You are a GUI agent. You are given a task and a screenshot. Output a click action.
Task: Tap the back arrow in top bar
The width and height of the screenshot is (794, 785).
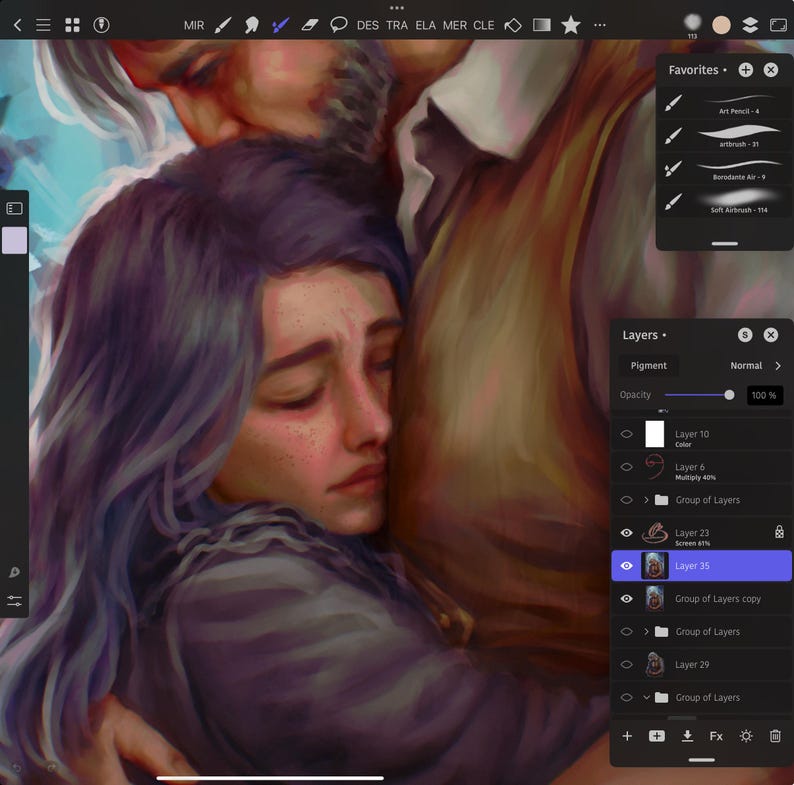(x=18, y=25)
